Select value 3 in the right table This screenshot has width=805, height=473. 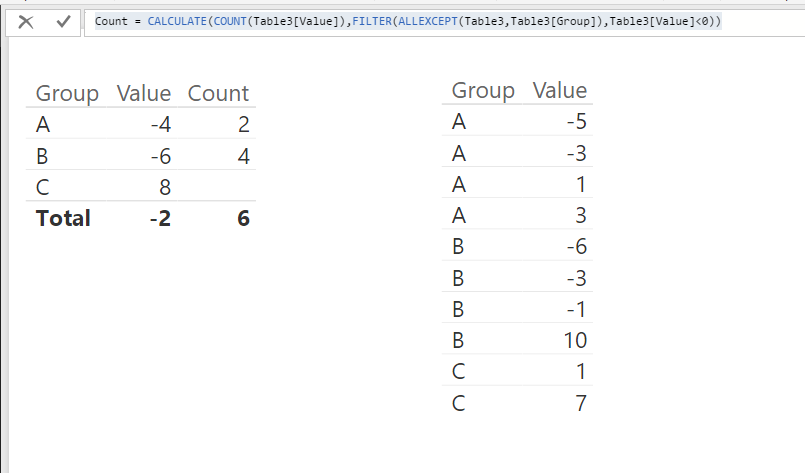click(x=581, y=215)
